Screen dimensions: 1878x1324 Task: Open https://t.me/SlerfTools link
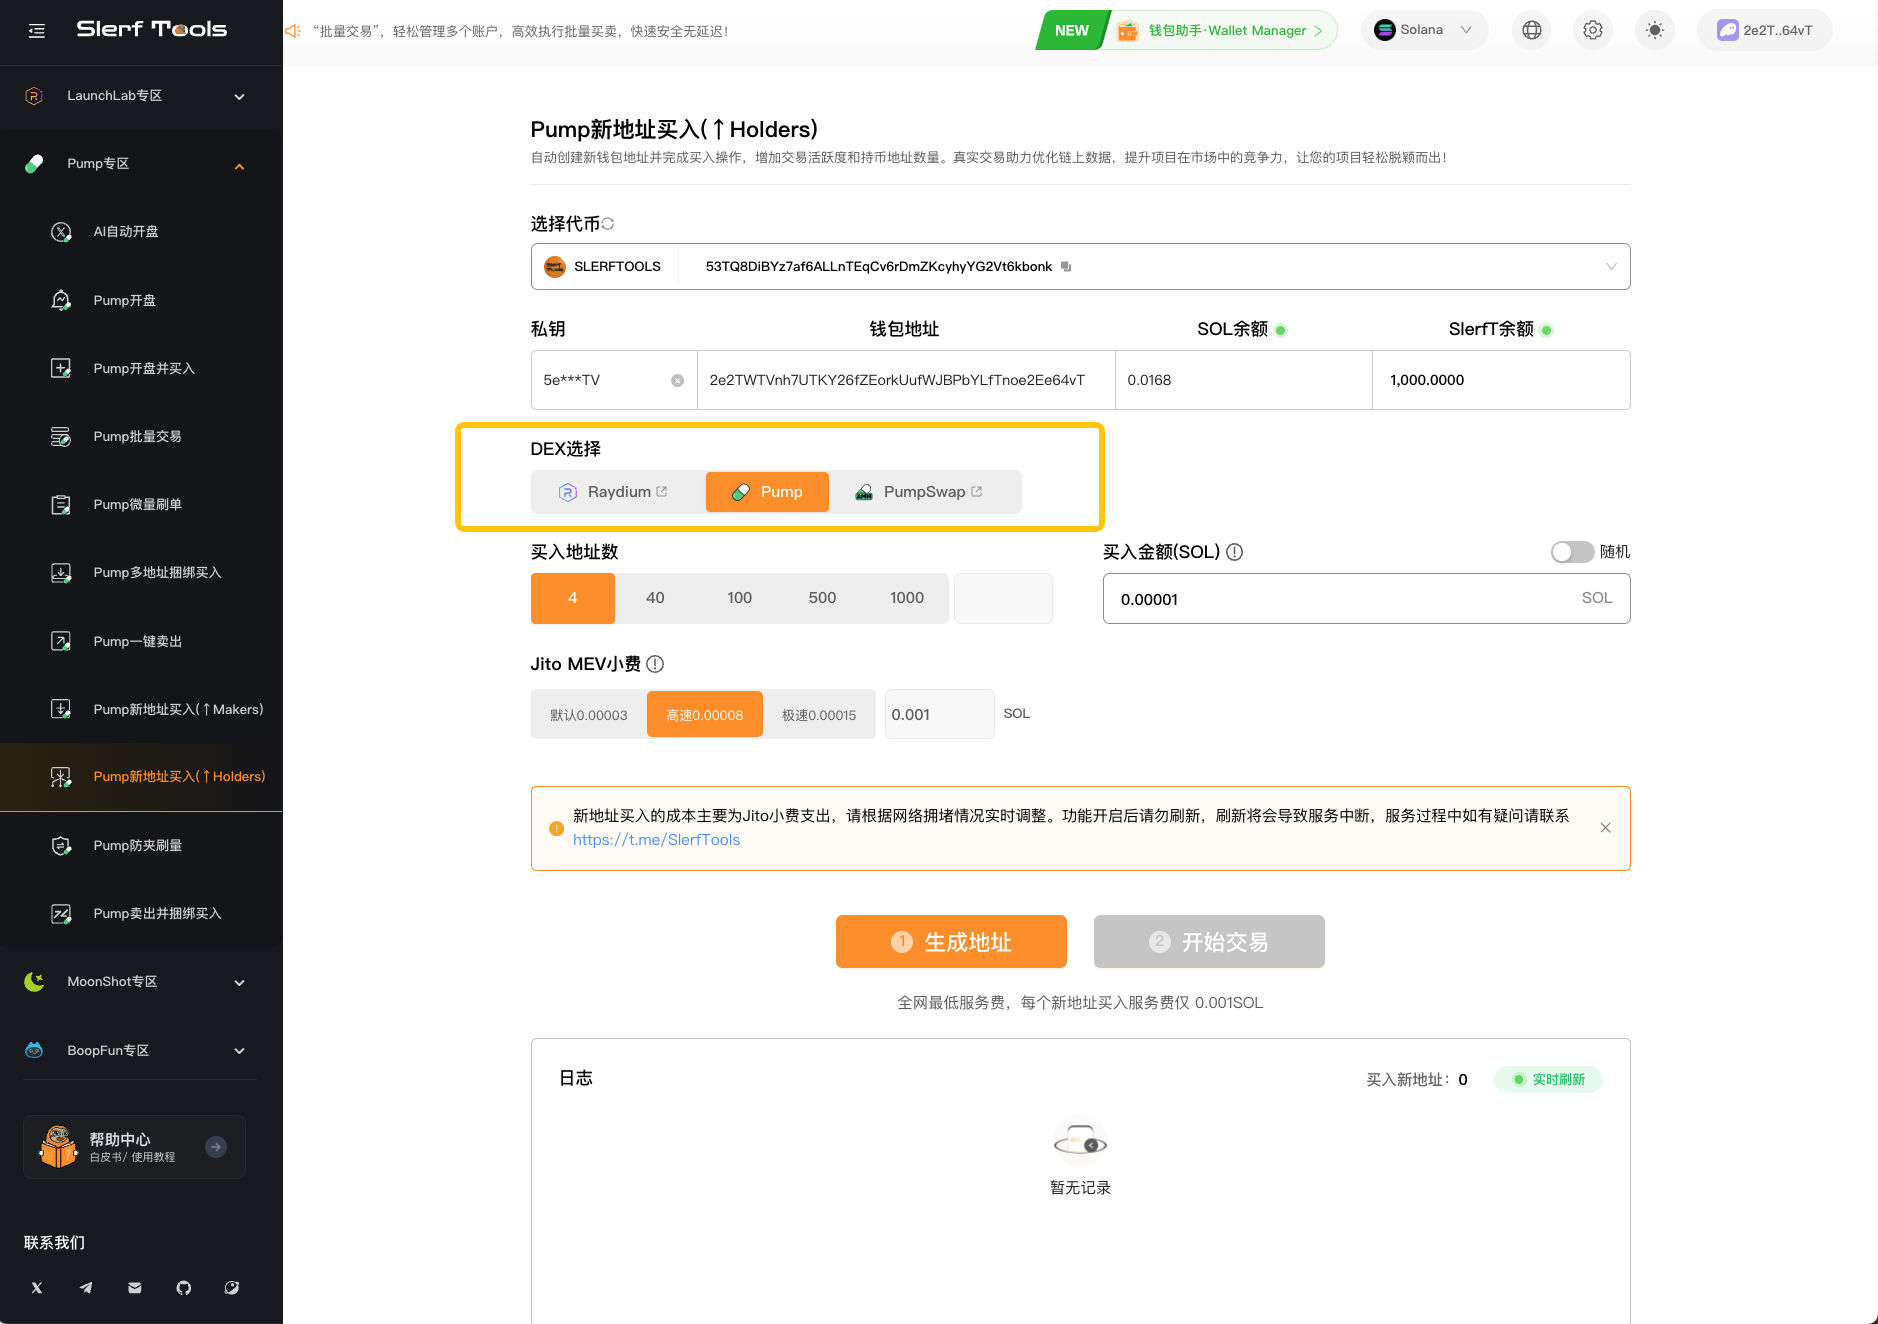[656, 840]
